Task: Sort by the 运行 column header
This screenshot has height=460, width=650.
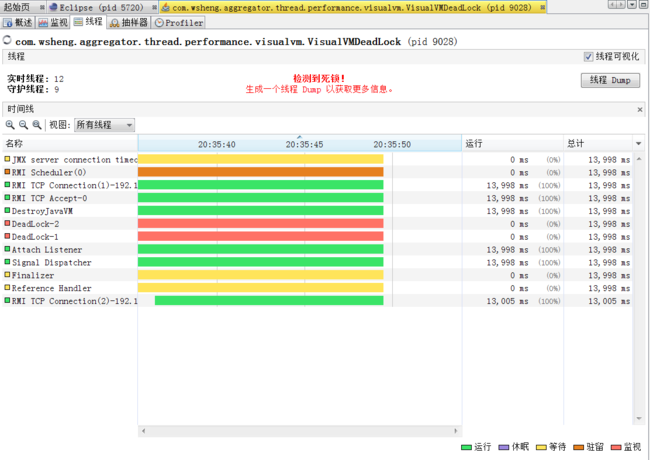Action: (513, 143)
